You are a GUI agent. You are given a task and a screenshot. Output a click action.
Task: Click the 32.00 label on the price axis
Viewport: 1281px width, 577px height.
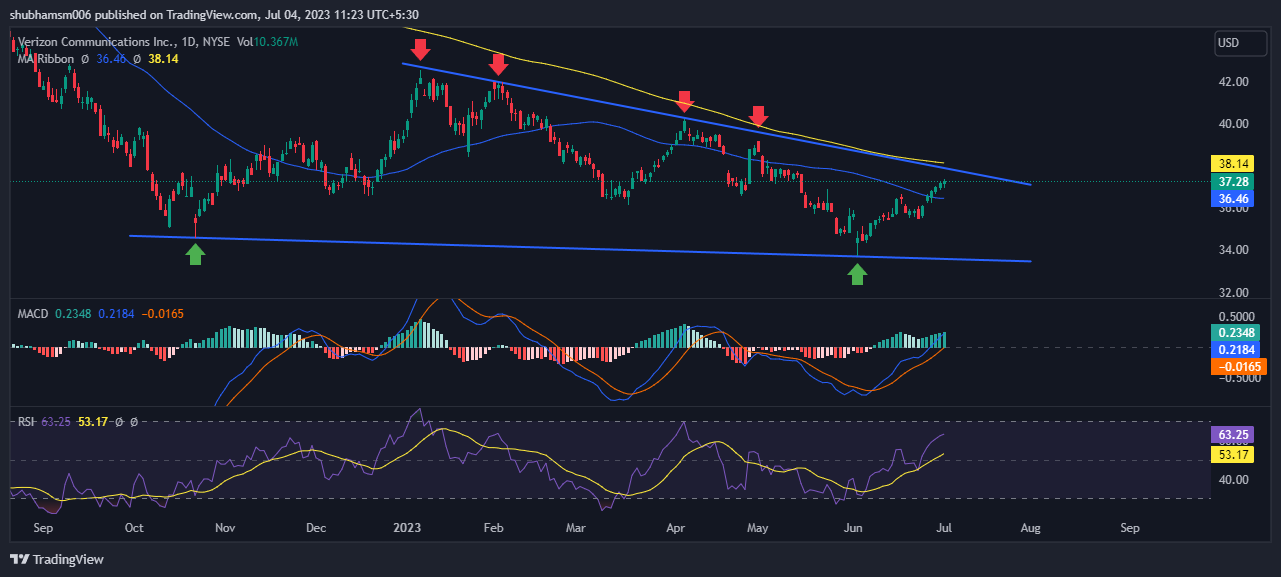click(1234, 293)
